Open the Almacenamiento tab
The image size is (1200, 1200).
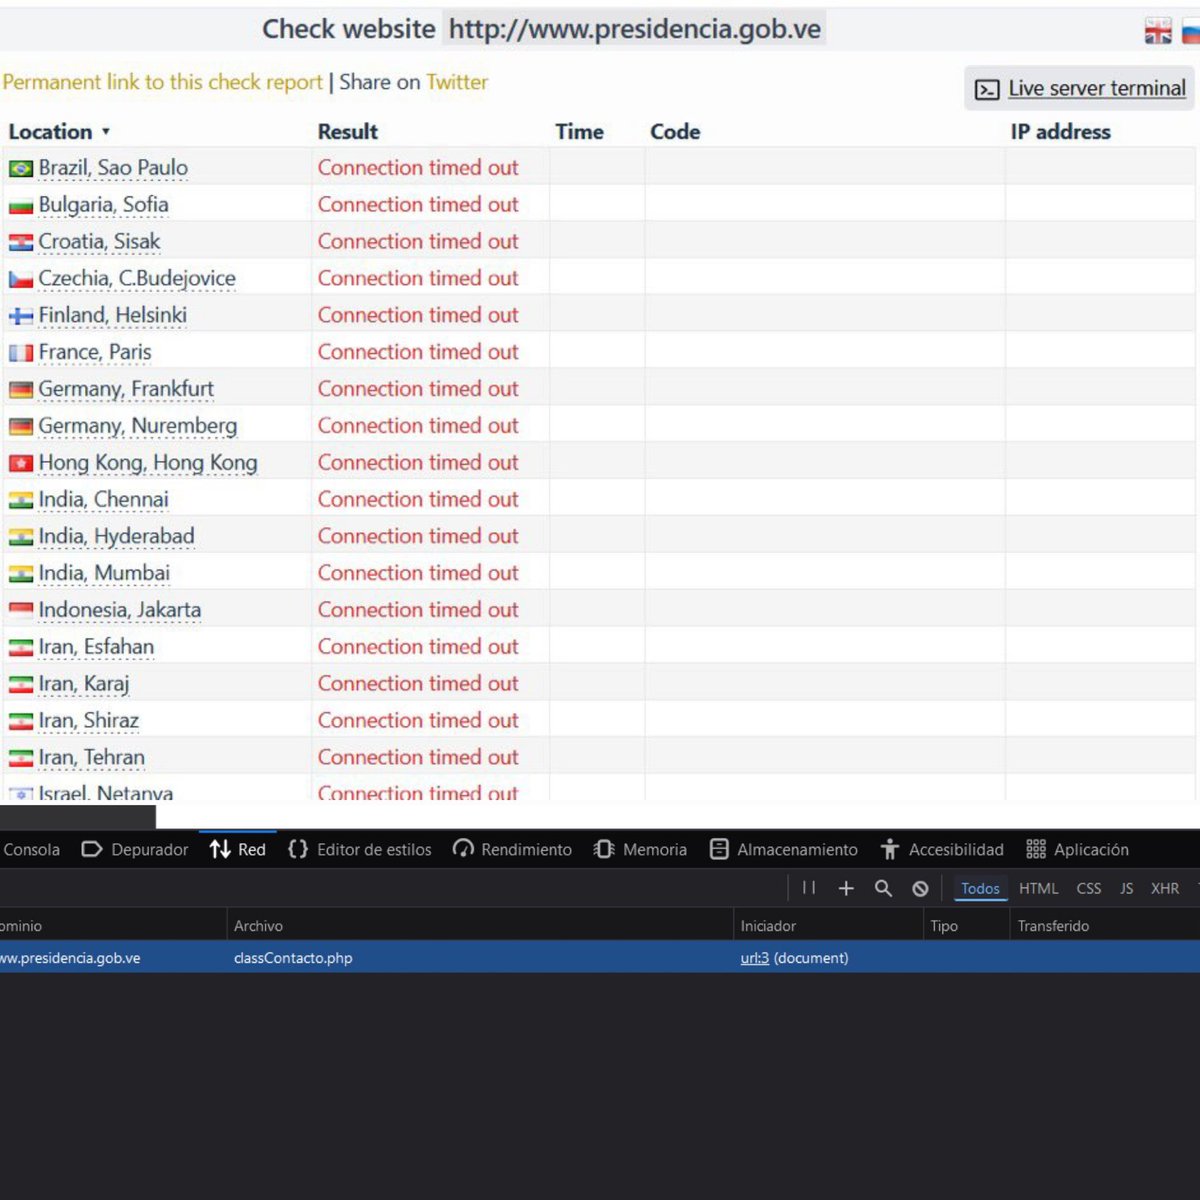pyautogui.click(x=784, y=849)
